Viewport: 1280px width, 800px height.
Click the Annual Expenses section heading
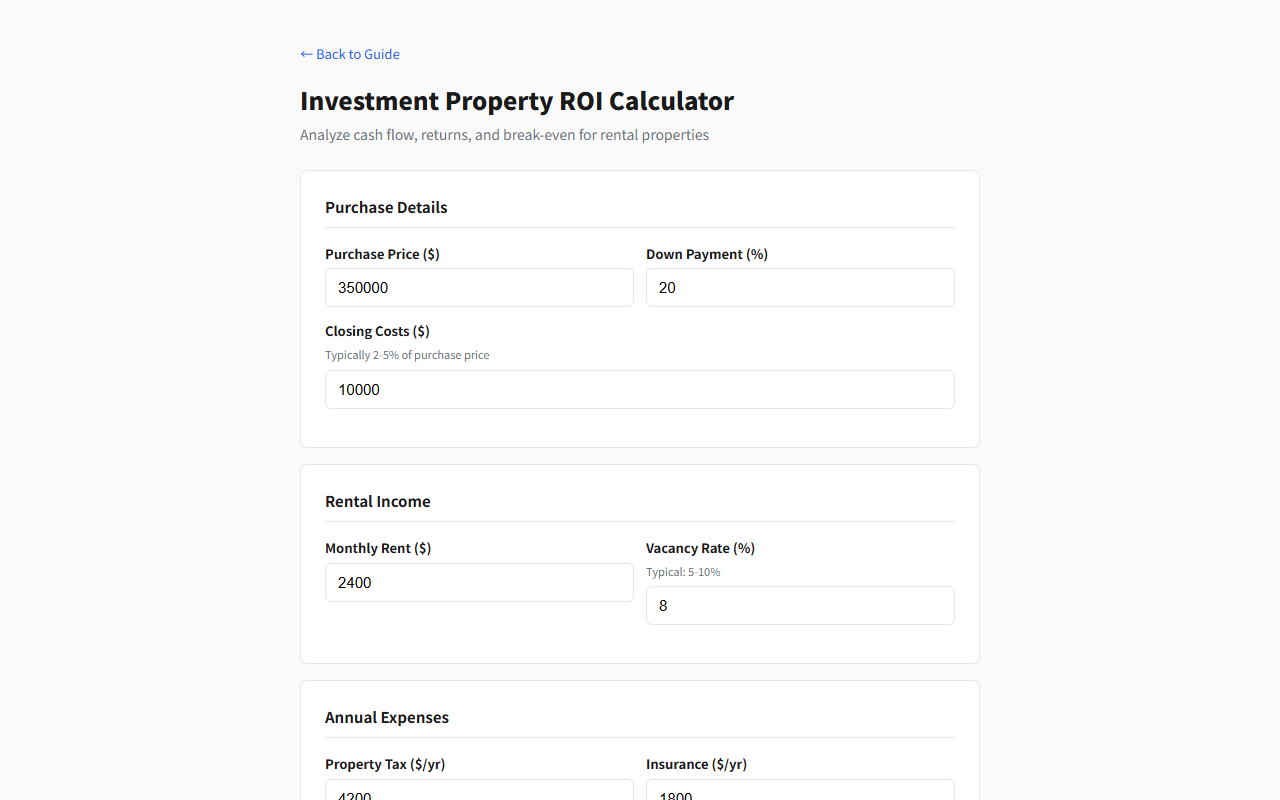(387, 717)
